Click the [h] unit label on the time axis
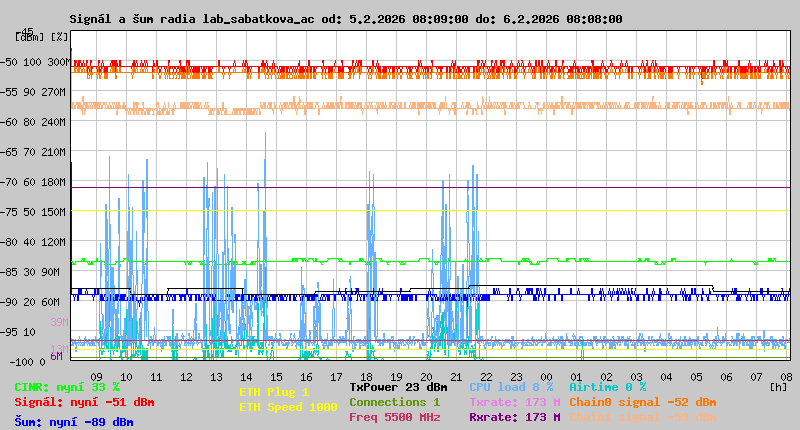This screenshot has height=430, width=800. click(778, 386)
